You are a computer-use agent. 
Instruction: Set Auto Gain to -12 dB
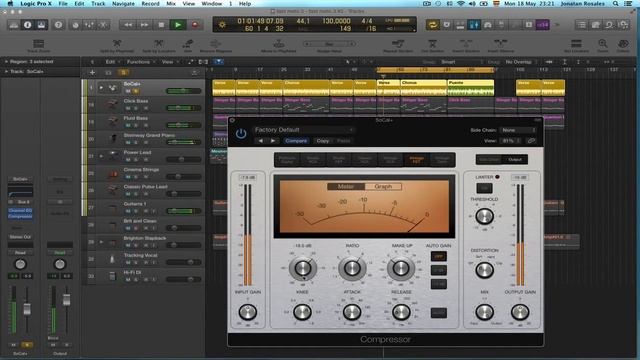pos(439,284)
